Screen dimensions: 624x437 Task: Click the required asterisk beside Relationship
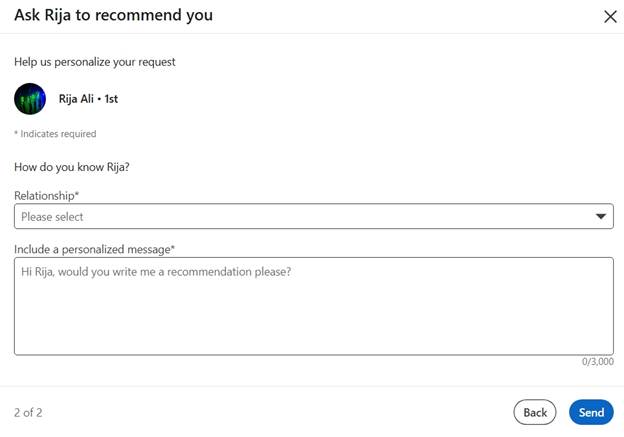click(x=77, y=193)
